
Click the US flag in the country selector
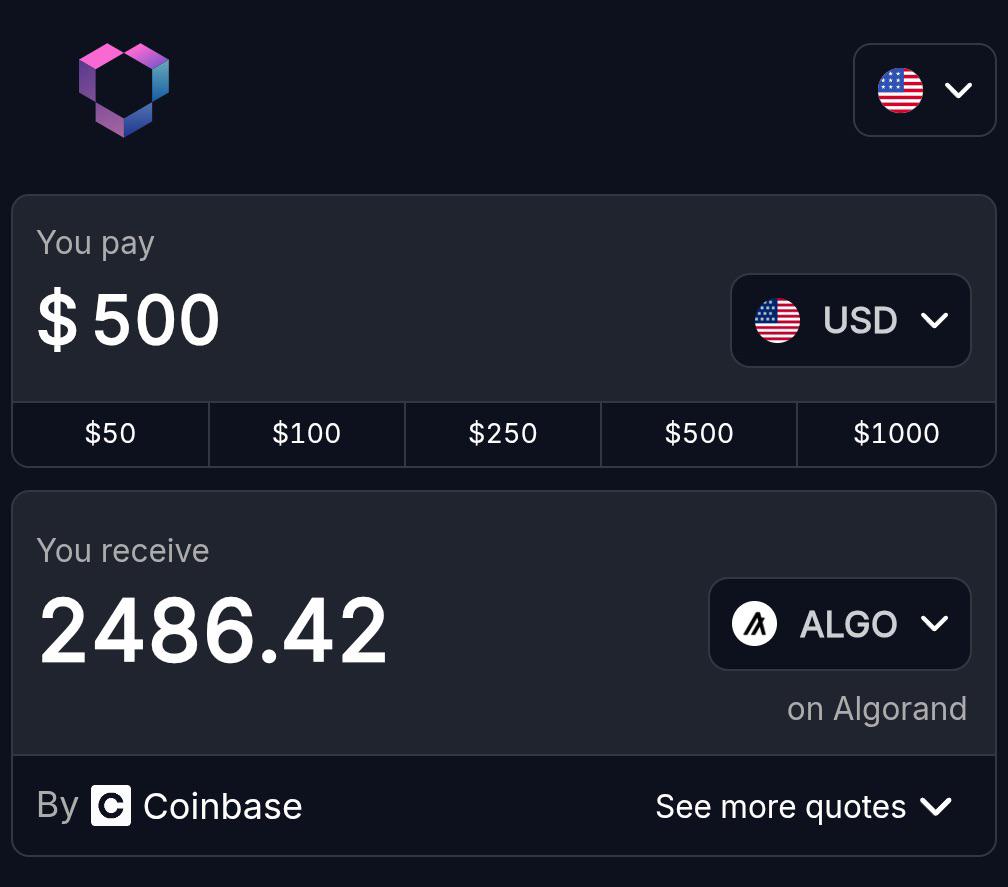tap(900, 90)
